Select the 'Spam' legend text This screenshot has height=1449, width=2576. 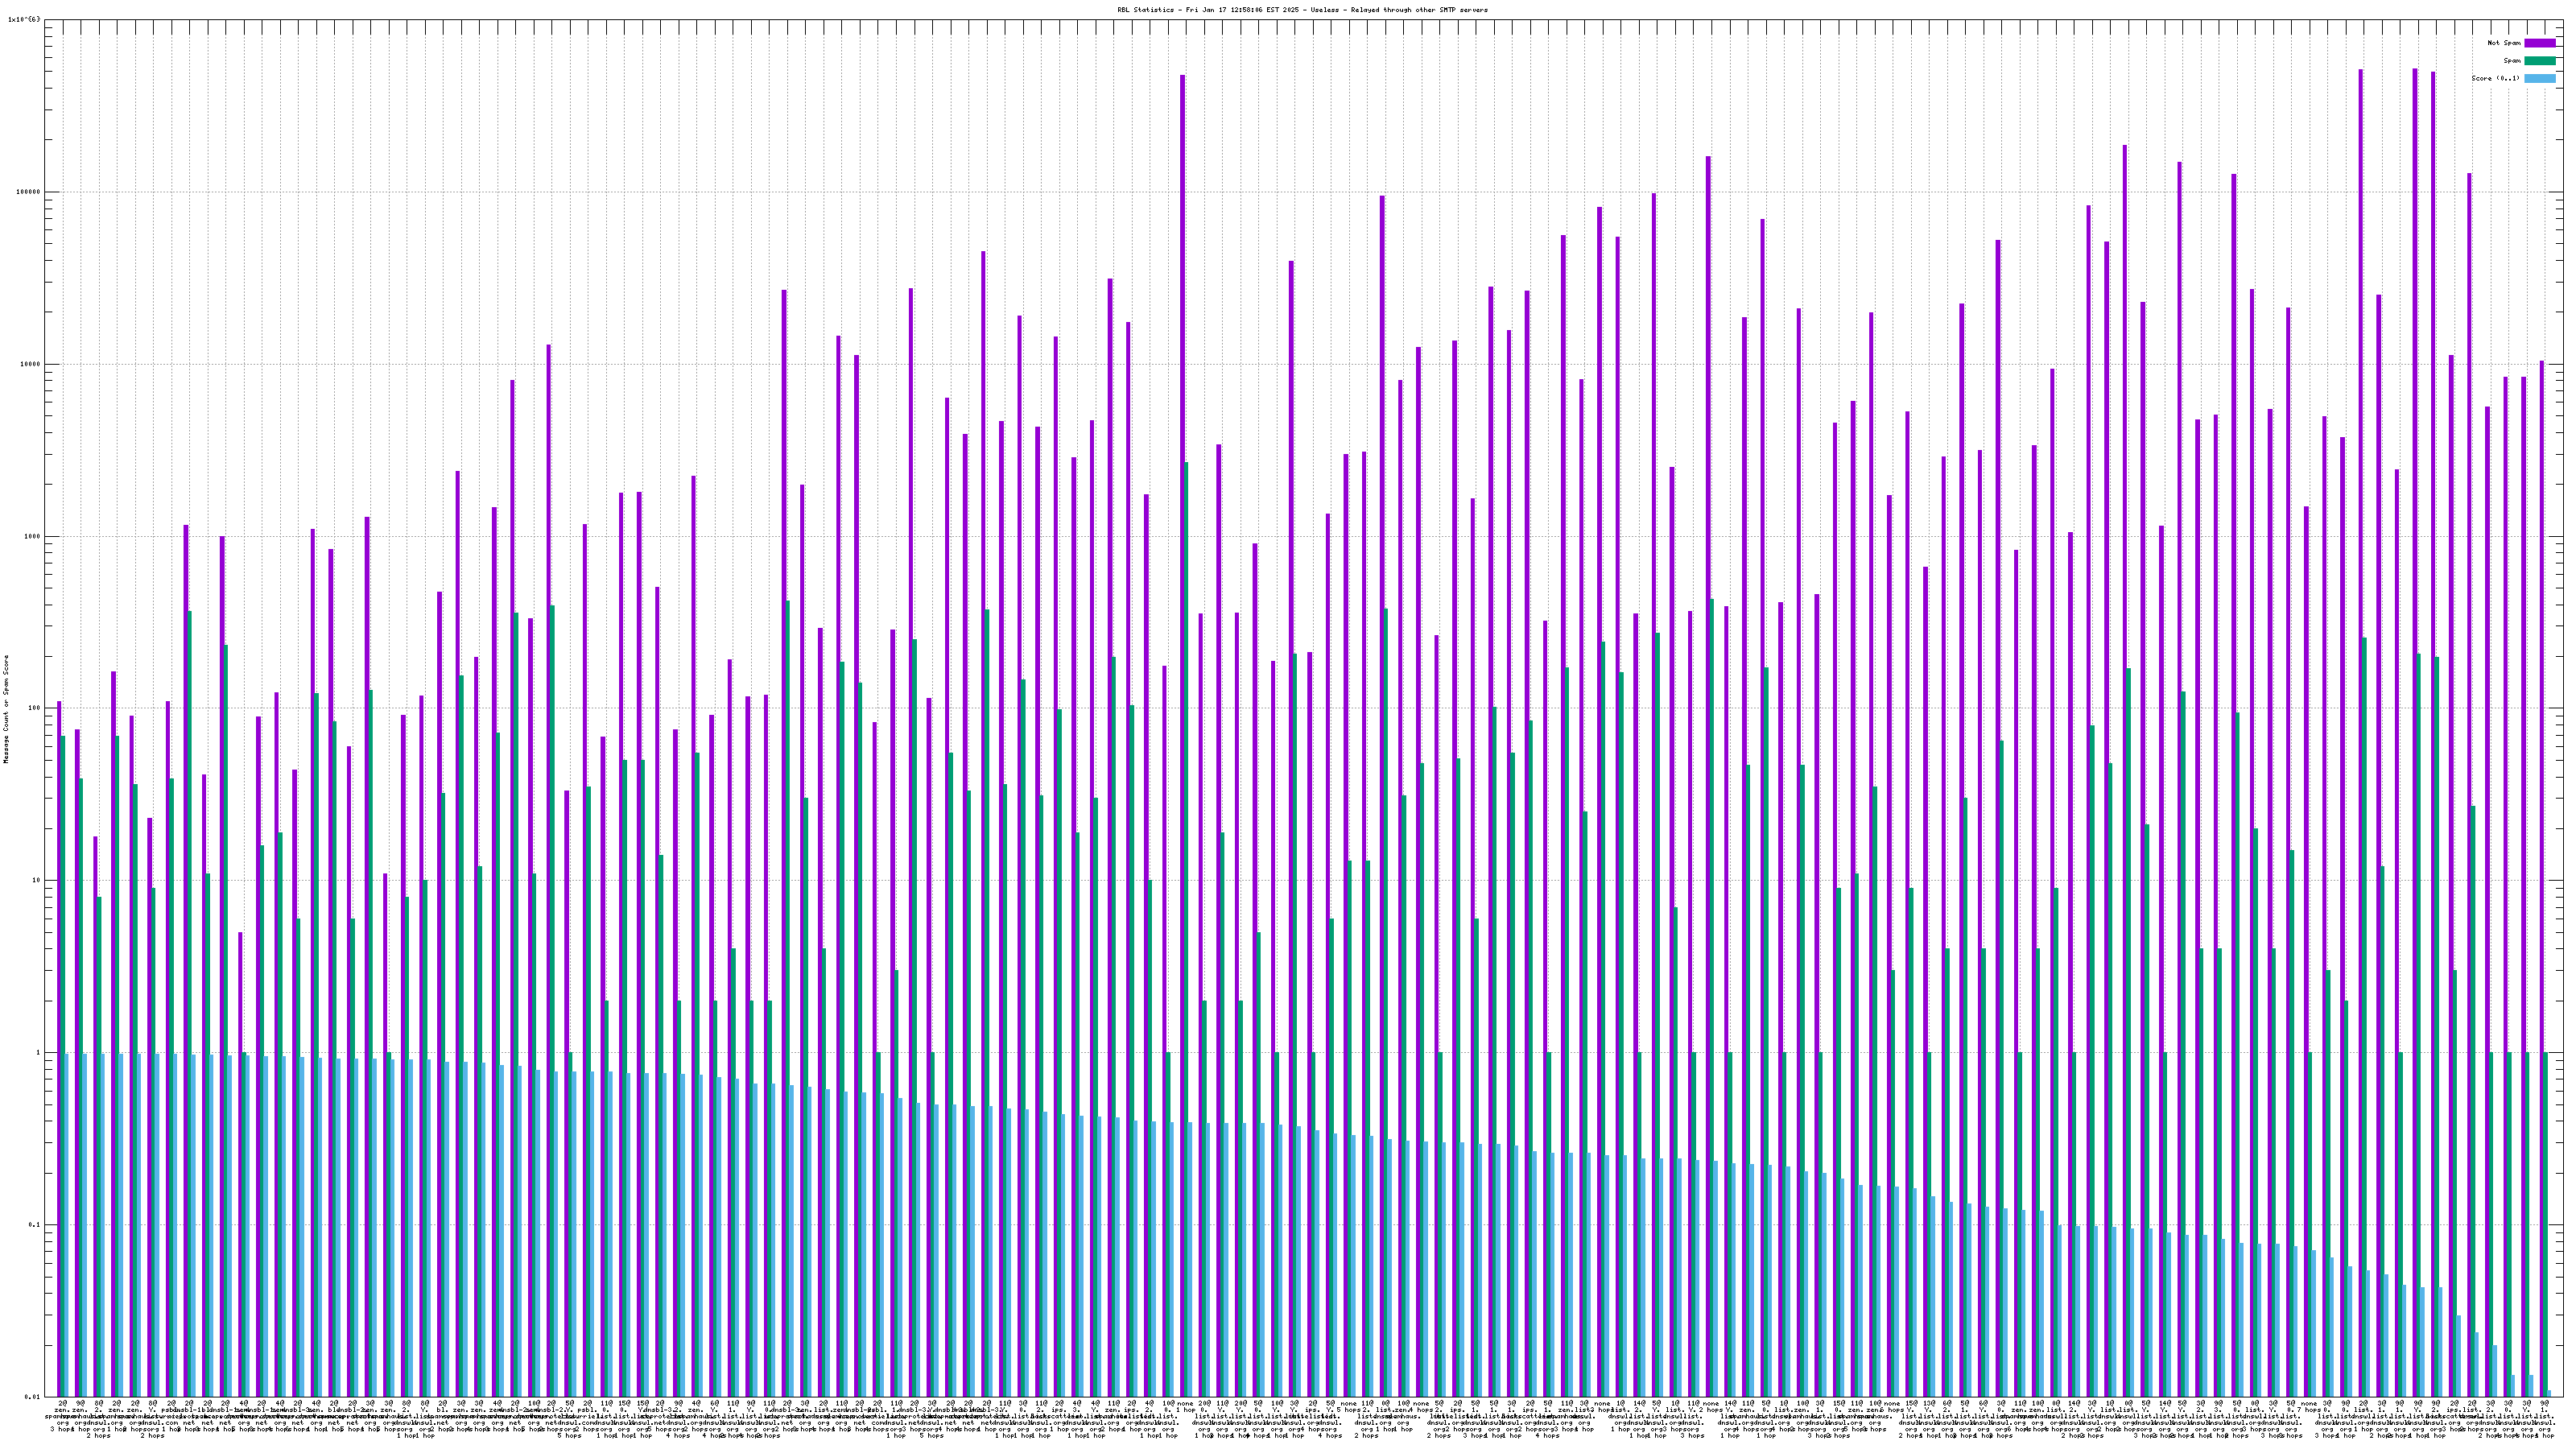[2512, 61]
